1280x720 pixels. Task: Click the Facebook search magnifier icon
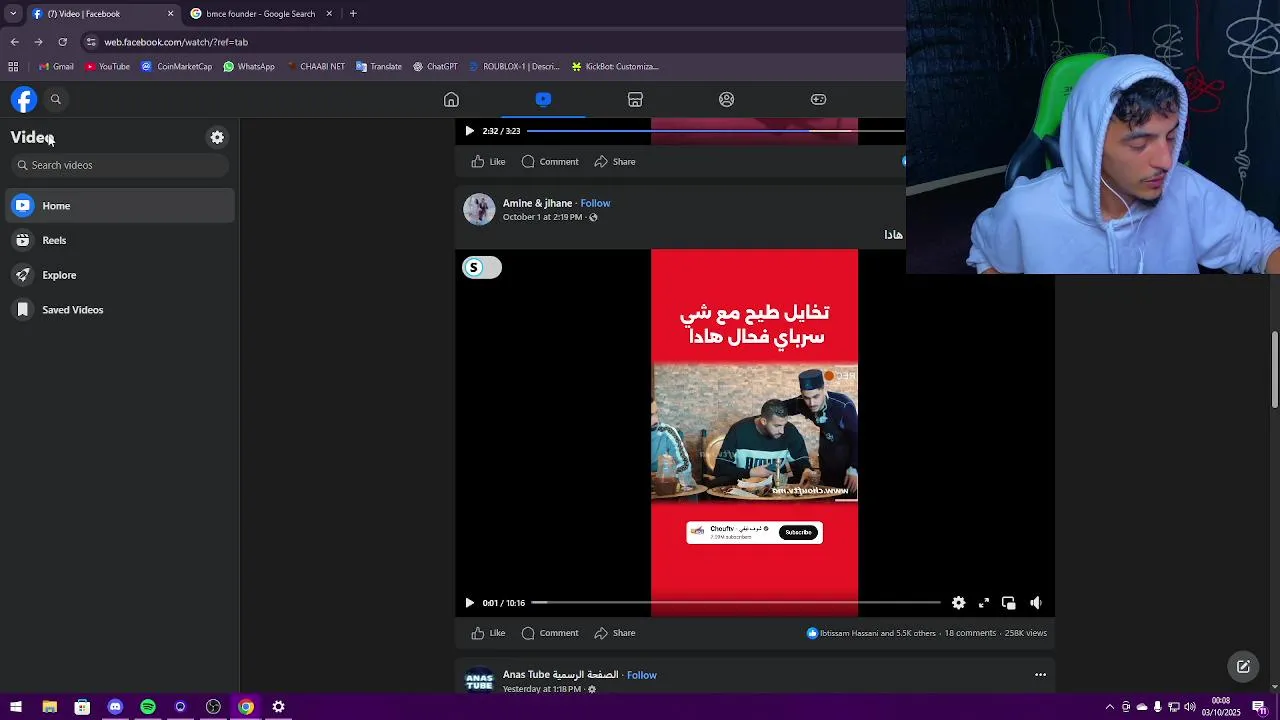[56, 99]
